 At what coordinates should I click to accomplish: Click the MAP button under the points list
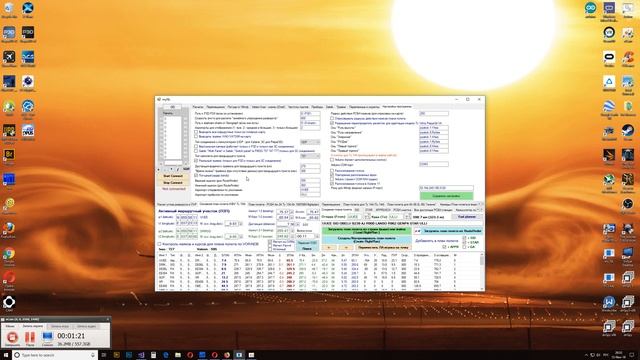[x=186, y=169]
